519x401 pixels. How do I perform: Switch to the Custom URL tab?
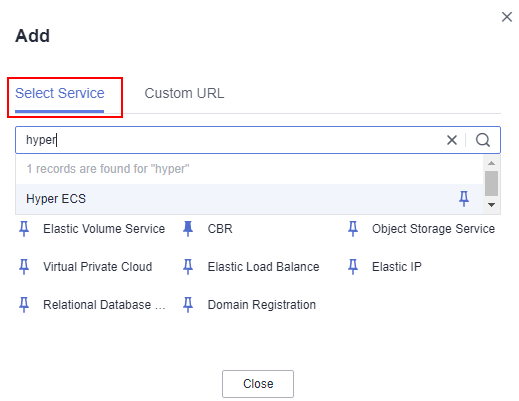tap(184, 93)
